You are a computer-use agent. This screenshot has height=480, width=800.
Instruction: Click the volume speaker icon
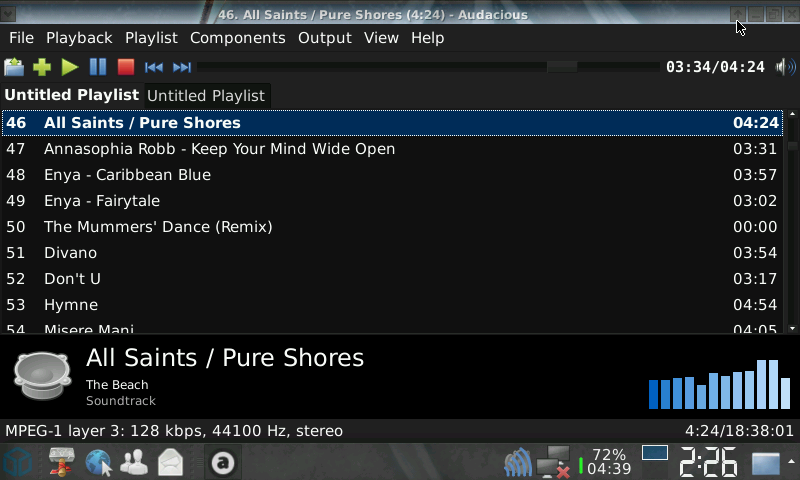(x=785, y=67)
